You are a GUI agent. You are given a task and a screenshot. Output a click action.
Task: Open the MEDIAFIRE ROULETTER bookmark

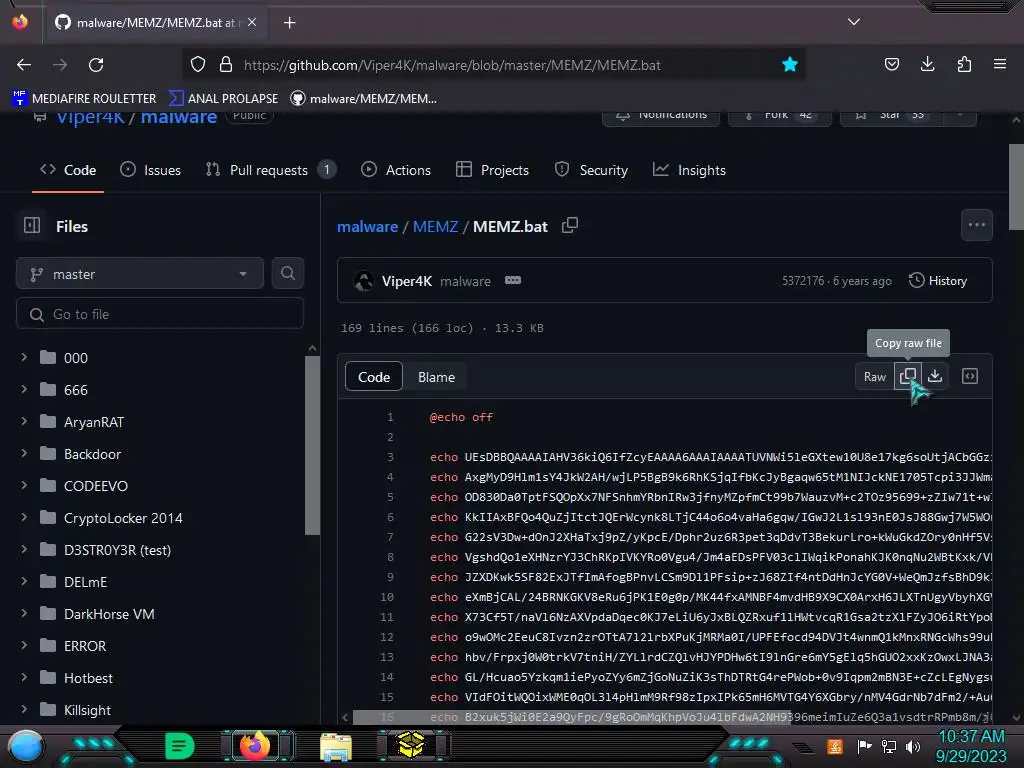[x=84, y=99]
